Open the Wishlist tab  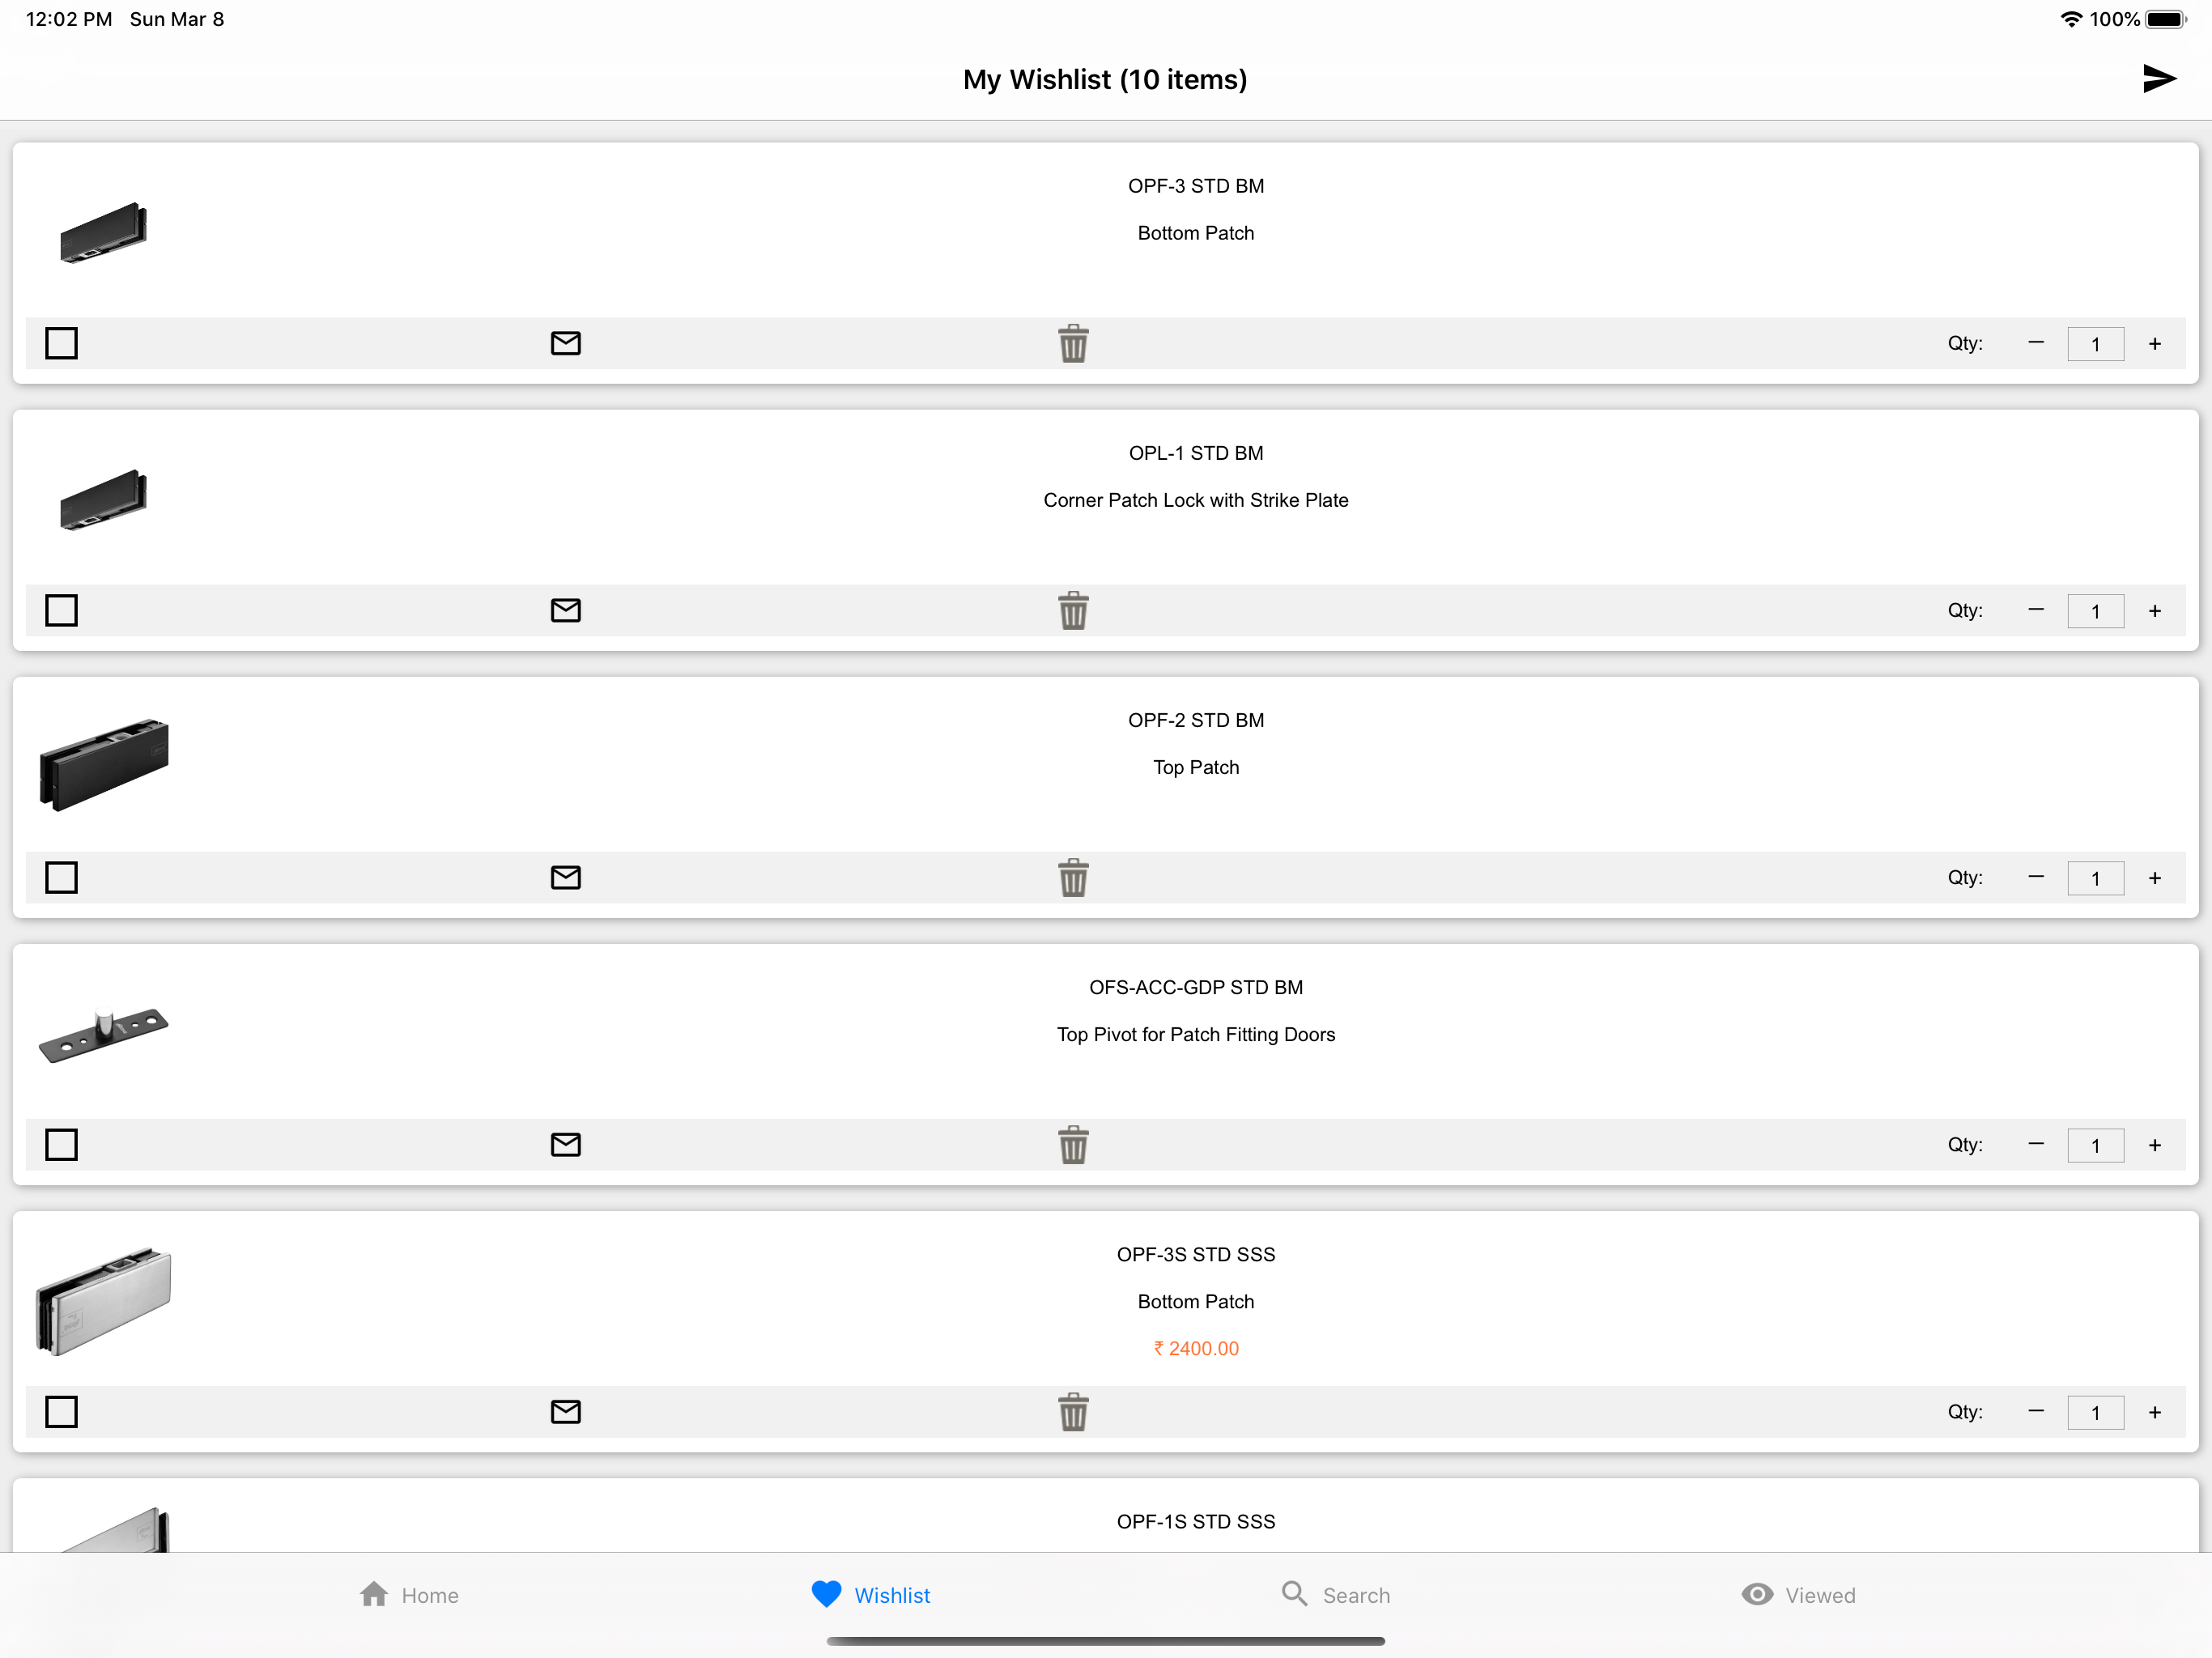pyautogui.click(x=870, y=1595)
